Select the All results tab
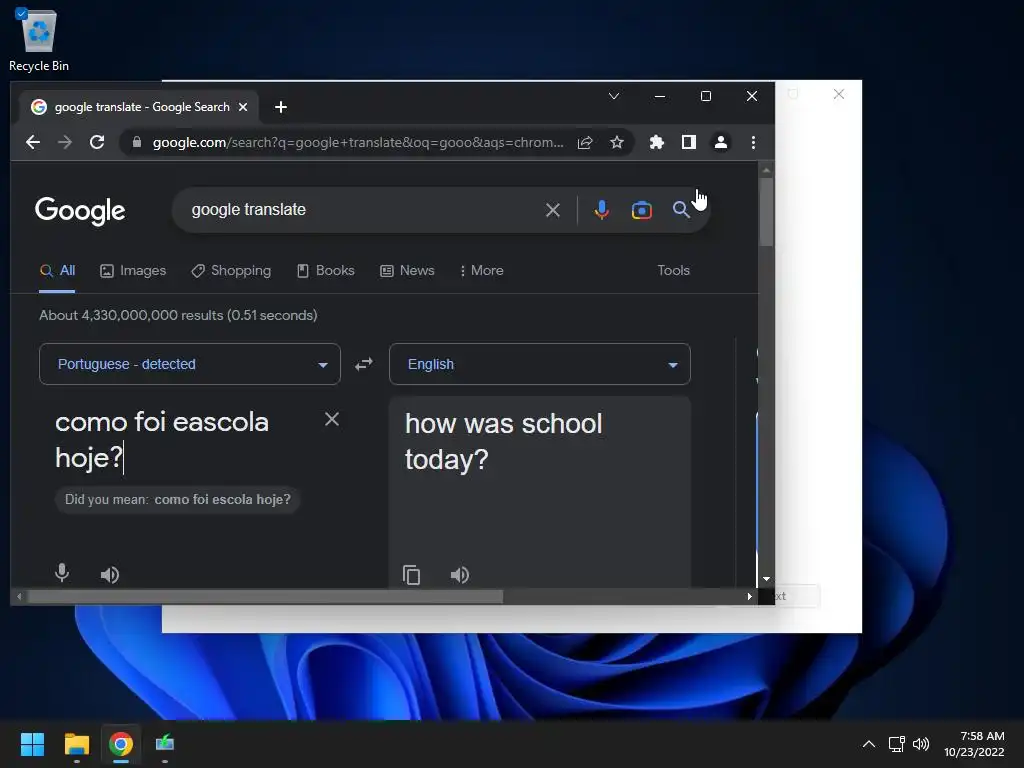Image resolution: width=1024 pixels, height=768 pixels. [x=57, y=270]
